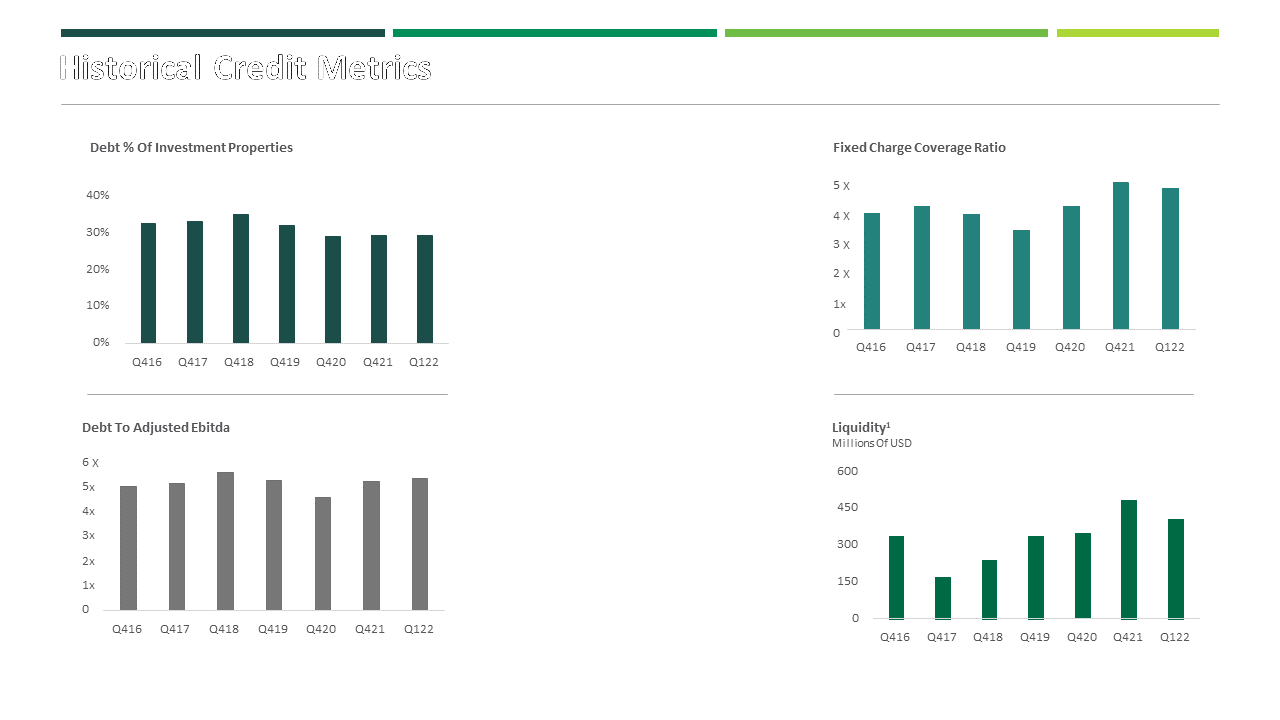Click the "4 X" label in Fixed Charge Coverage Ratio

tap(841, 216)
